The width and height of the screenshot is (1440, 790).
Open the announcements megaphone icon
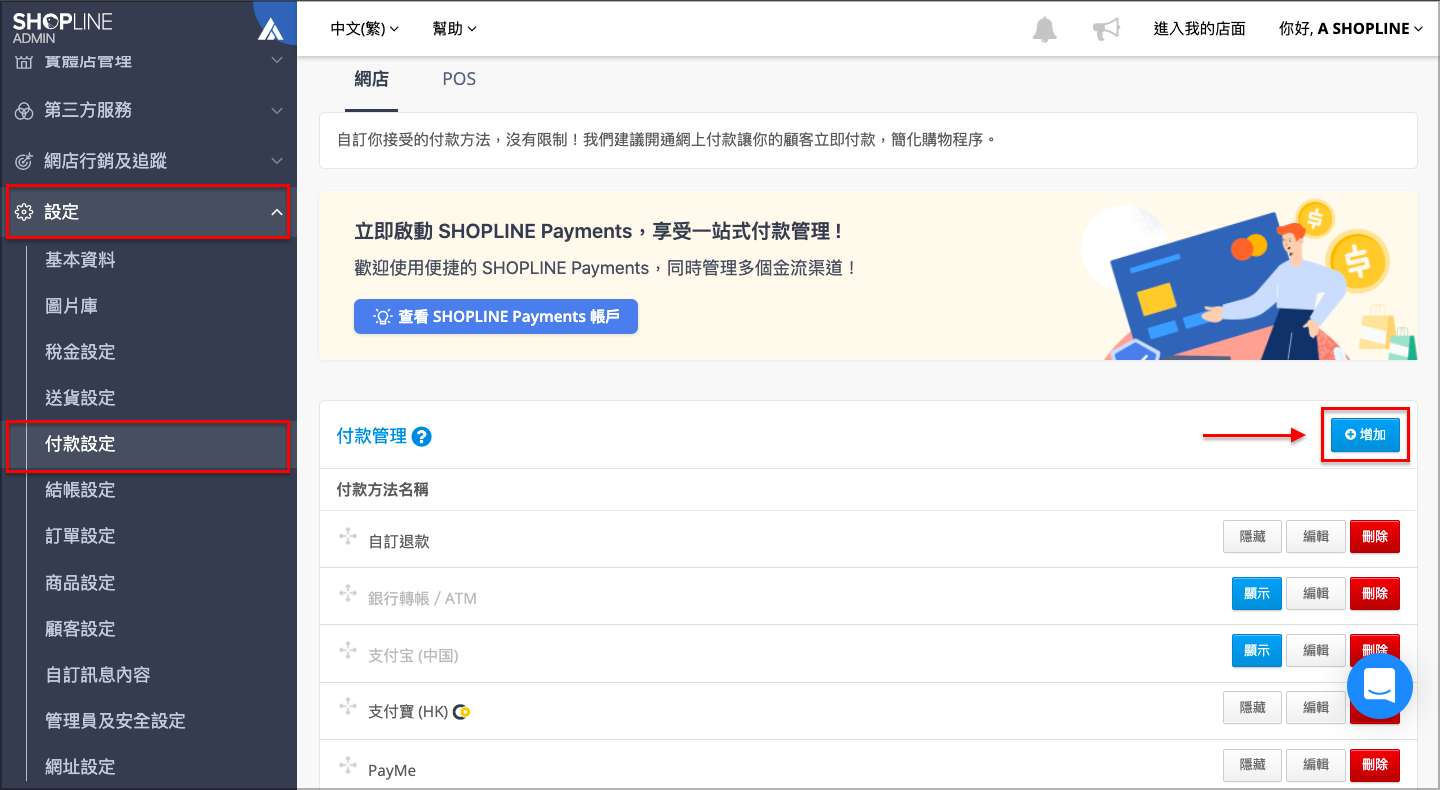tap(1106, 29)
